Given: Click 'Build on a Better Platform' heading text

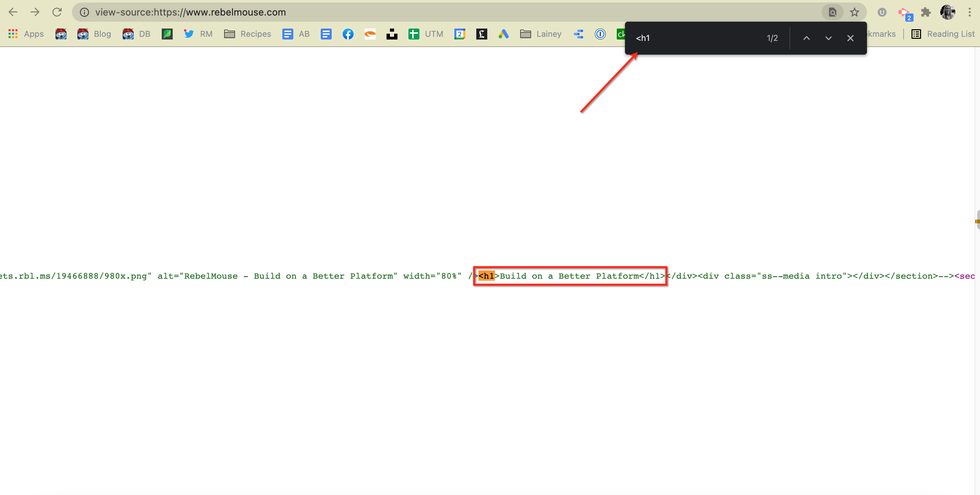Looking at the screenshot, I should pos(569,276).
